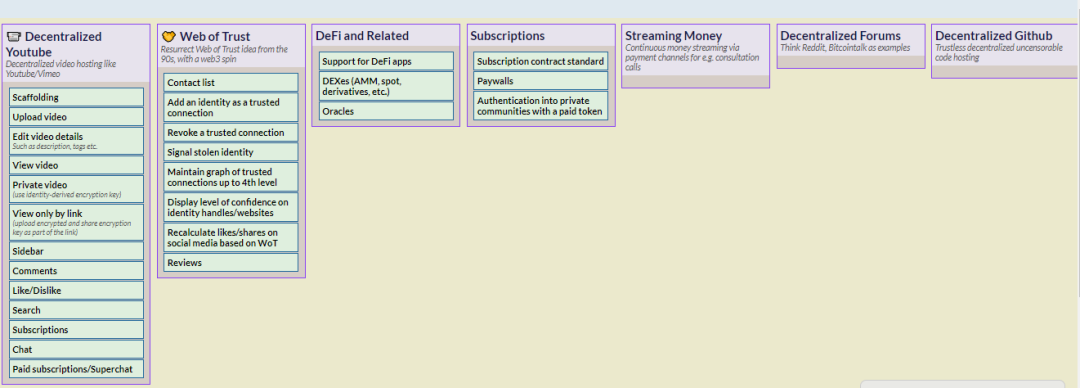
Task: Click the Signal stolen identity card
Action: [x=231, y=152]
